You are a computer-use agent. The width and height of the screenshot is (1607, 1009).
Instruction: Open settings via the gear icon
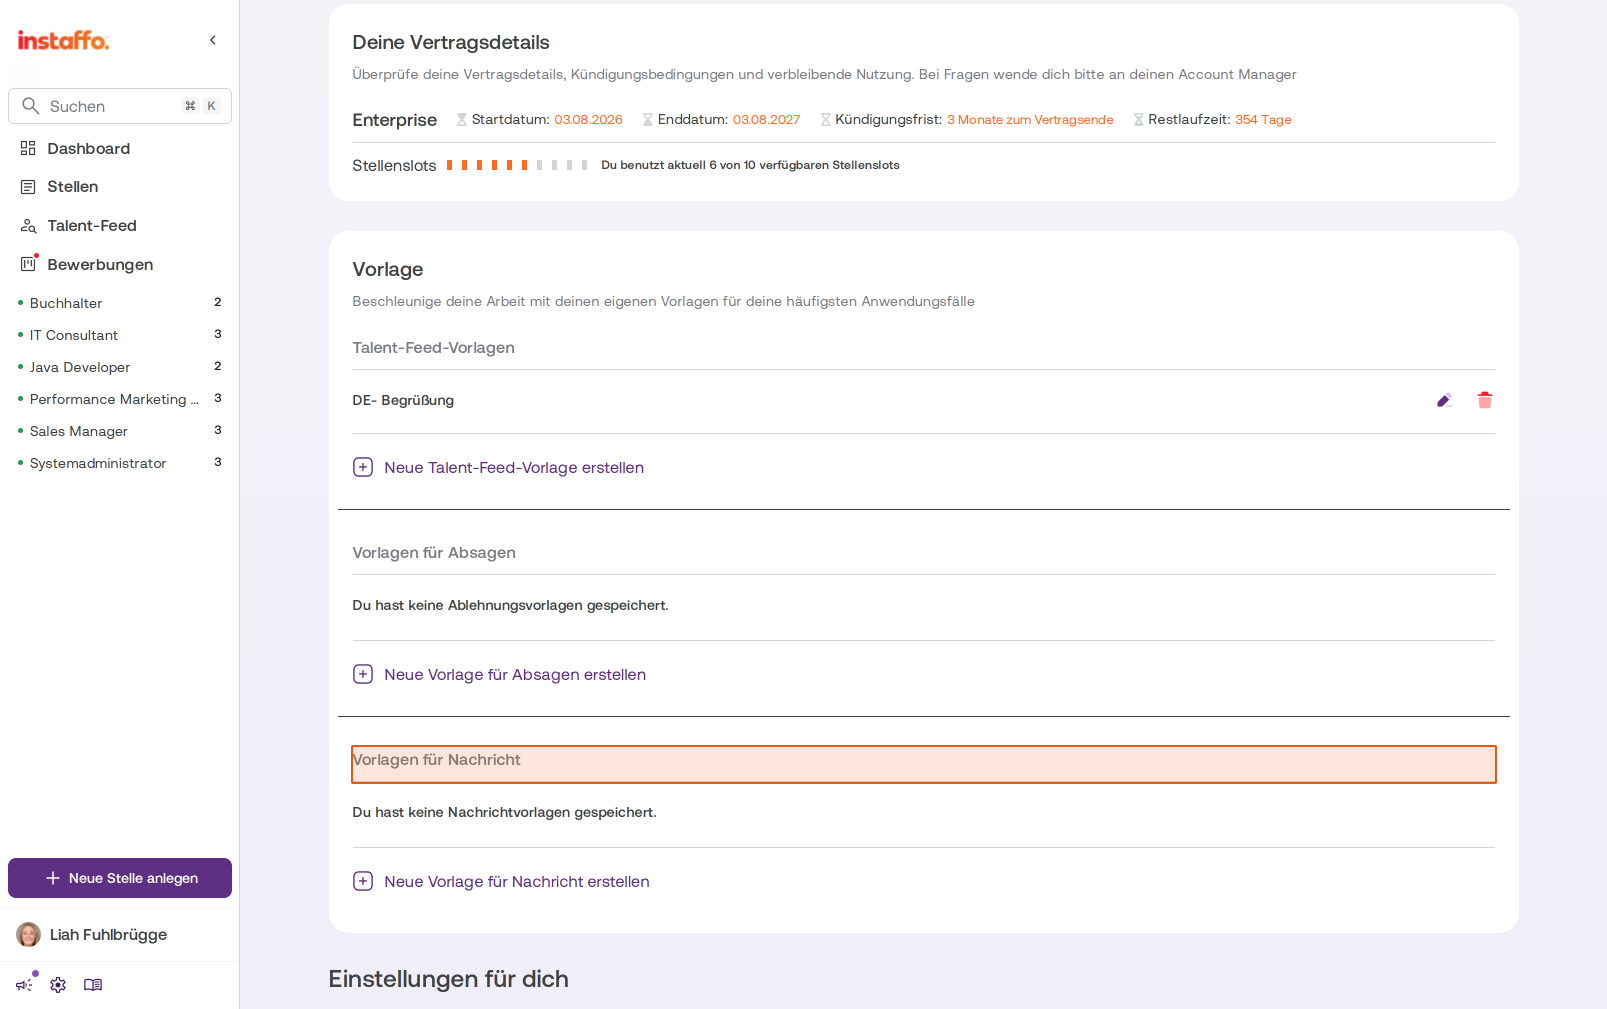58,985
